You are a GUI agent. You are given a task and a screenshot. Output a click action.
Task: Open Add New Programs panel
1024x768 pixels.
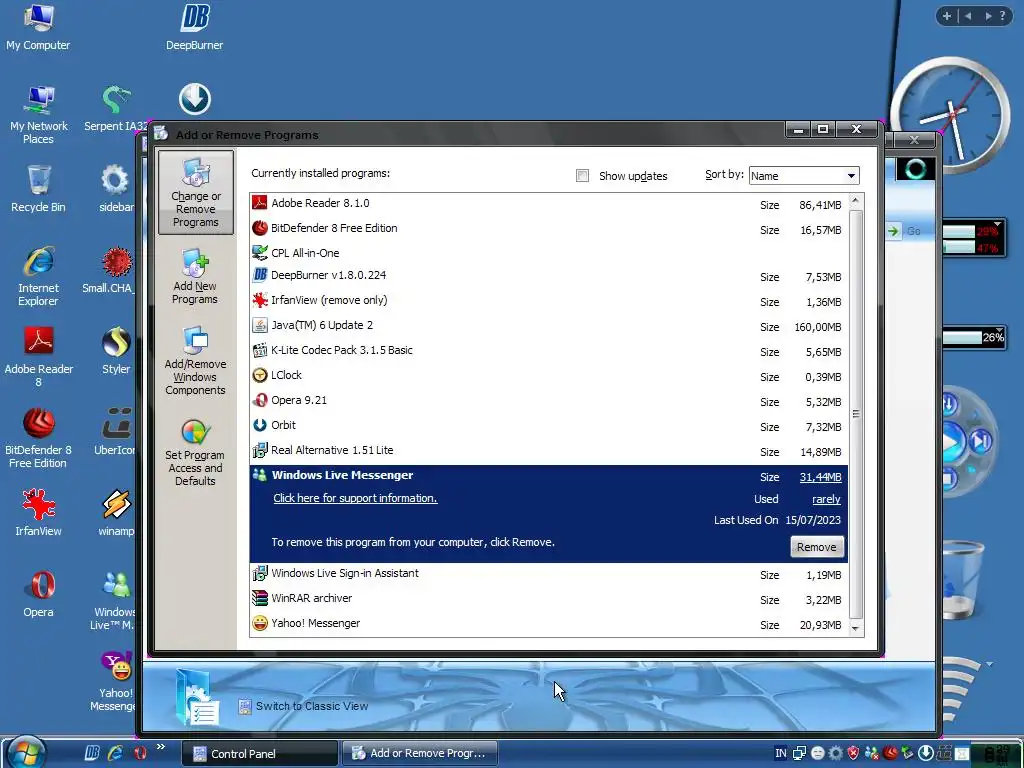coord(195,277)
